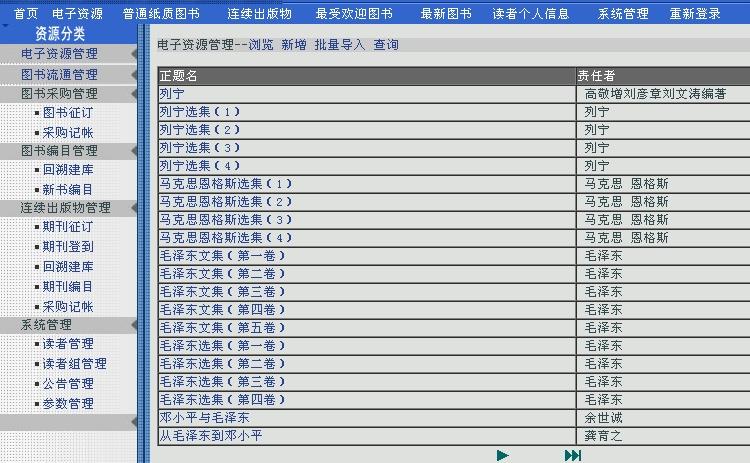The height and width of the screenshot is (463, 750).
Task: Click 新增 link to add resource
Action: coord(294,45)
